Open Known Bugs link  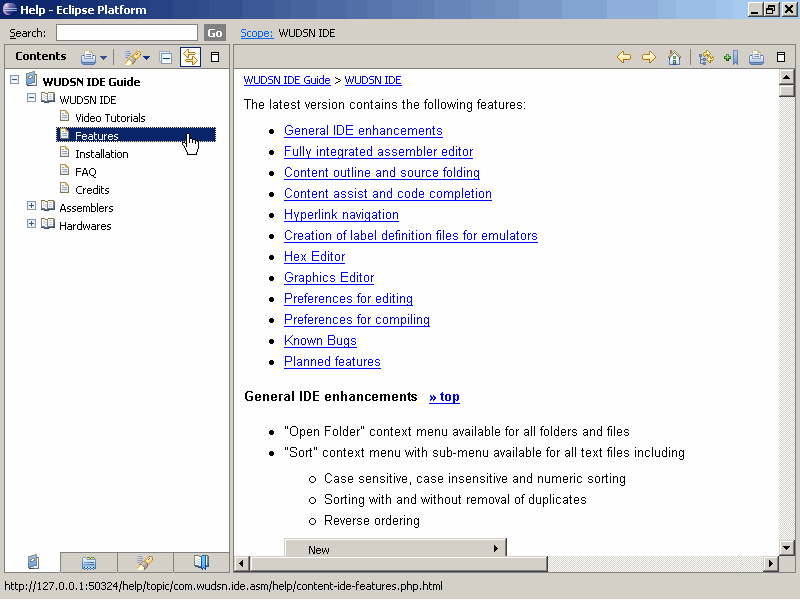(x=320, y=340)
